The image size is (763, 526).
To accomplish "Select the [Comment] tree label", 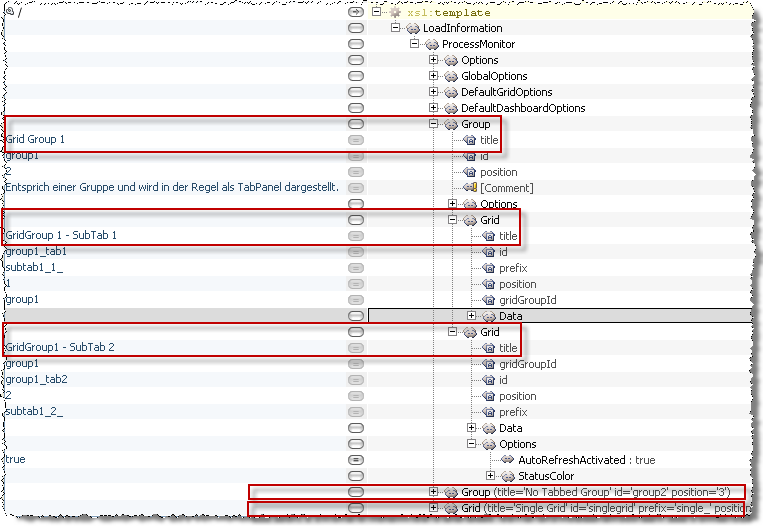I will coord(507,188).
